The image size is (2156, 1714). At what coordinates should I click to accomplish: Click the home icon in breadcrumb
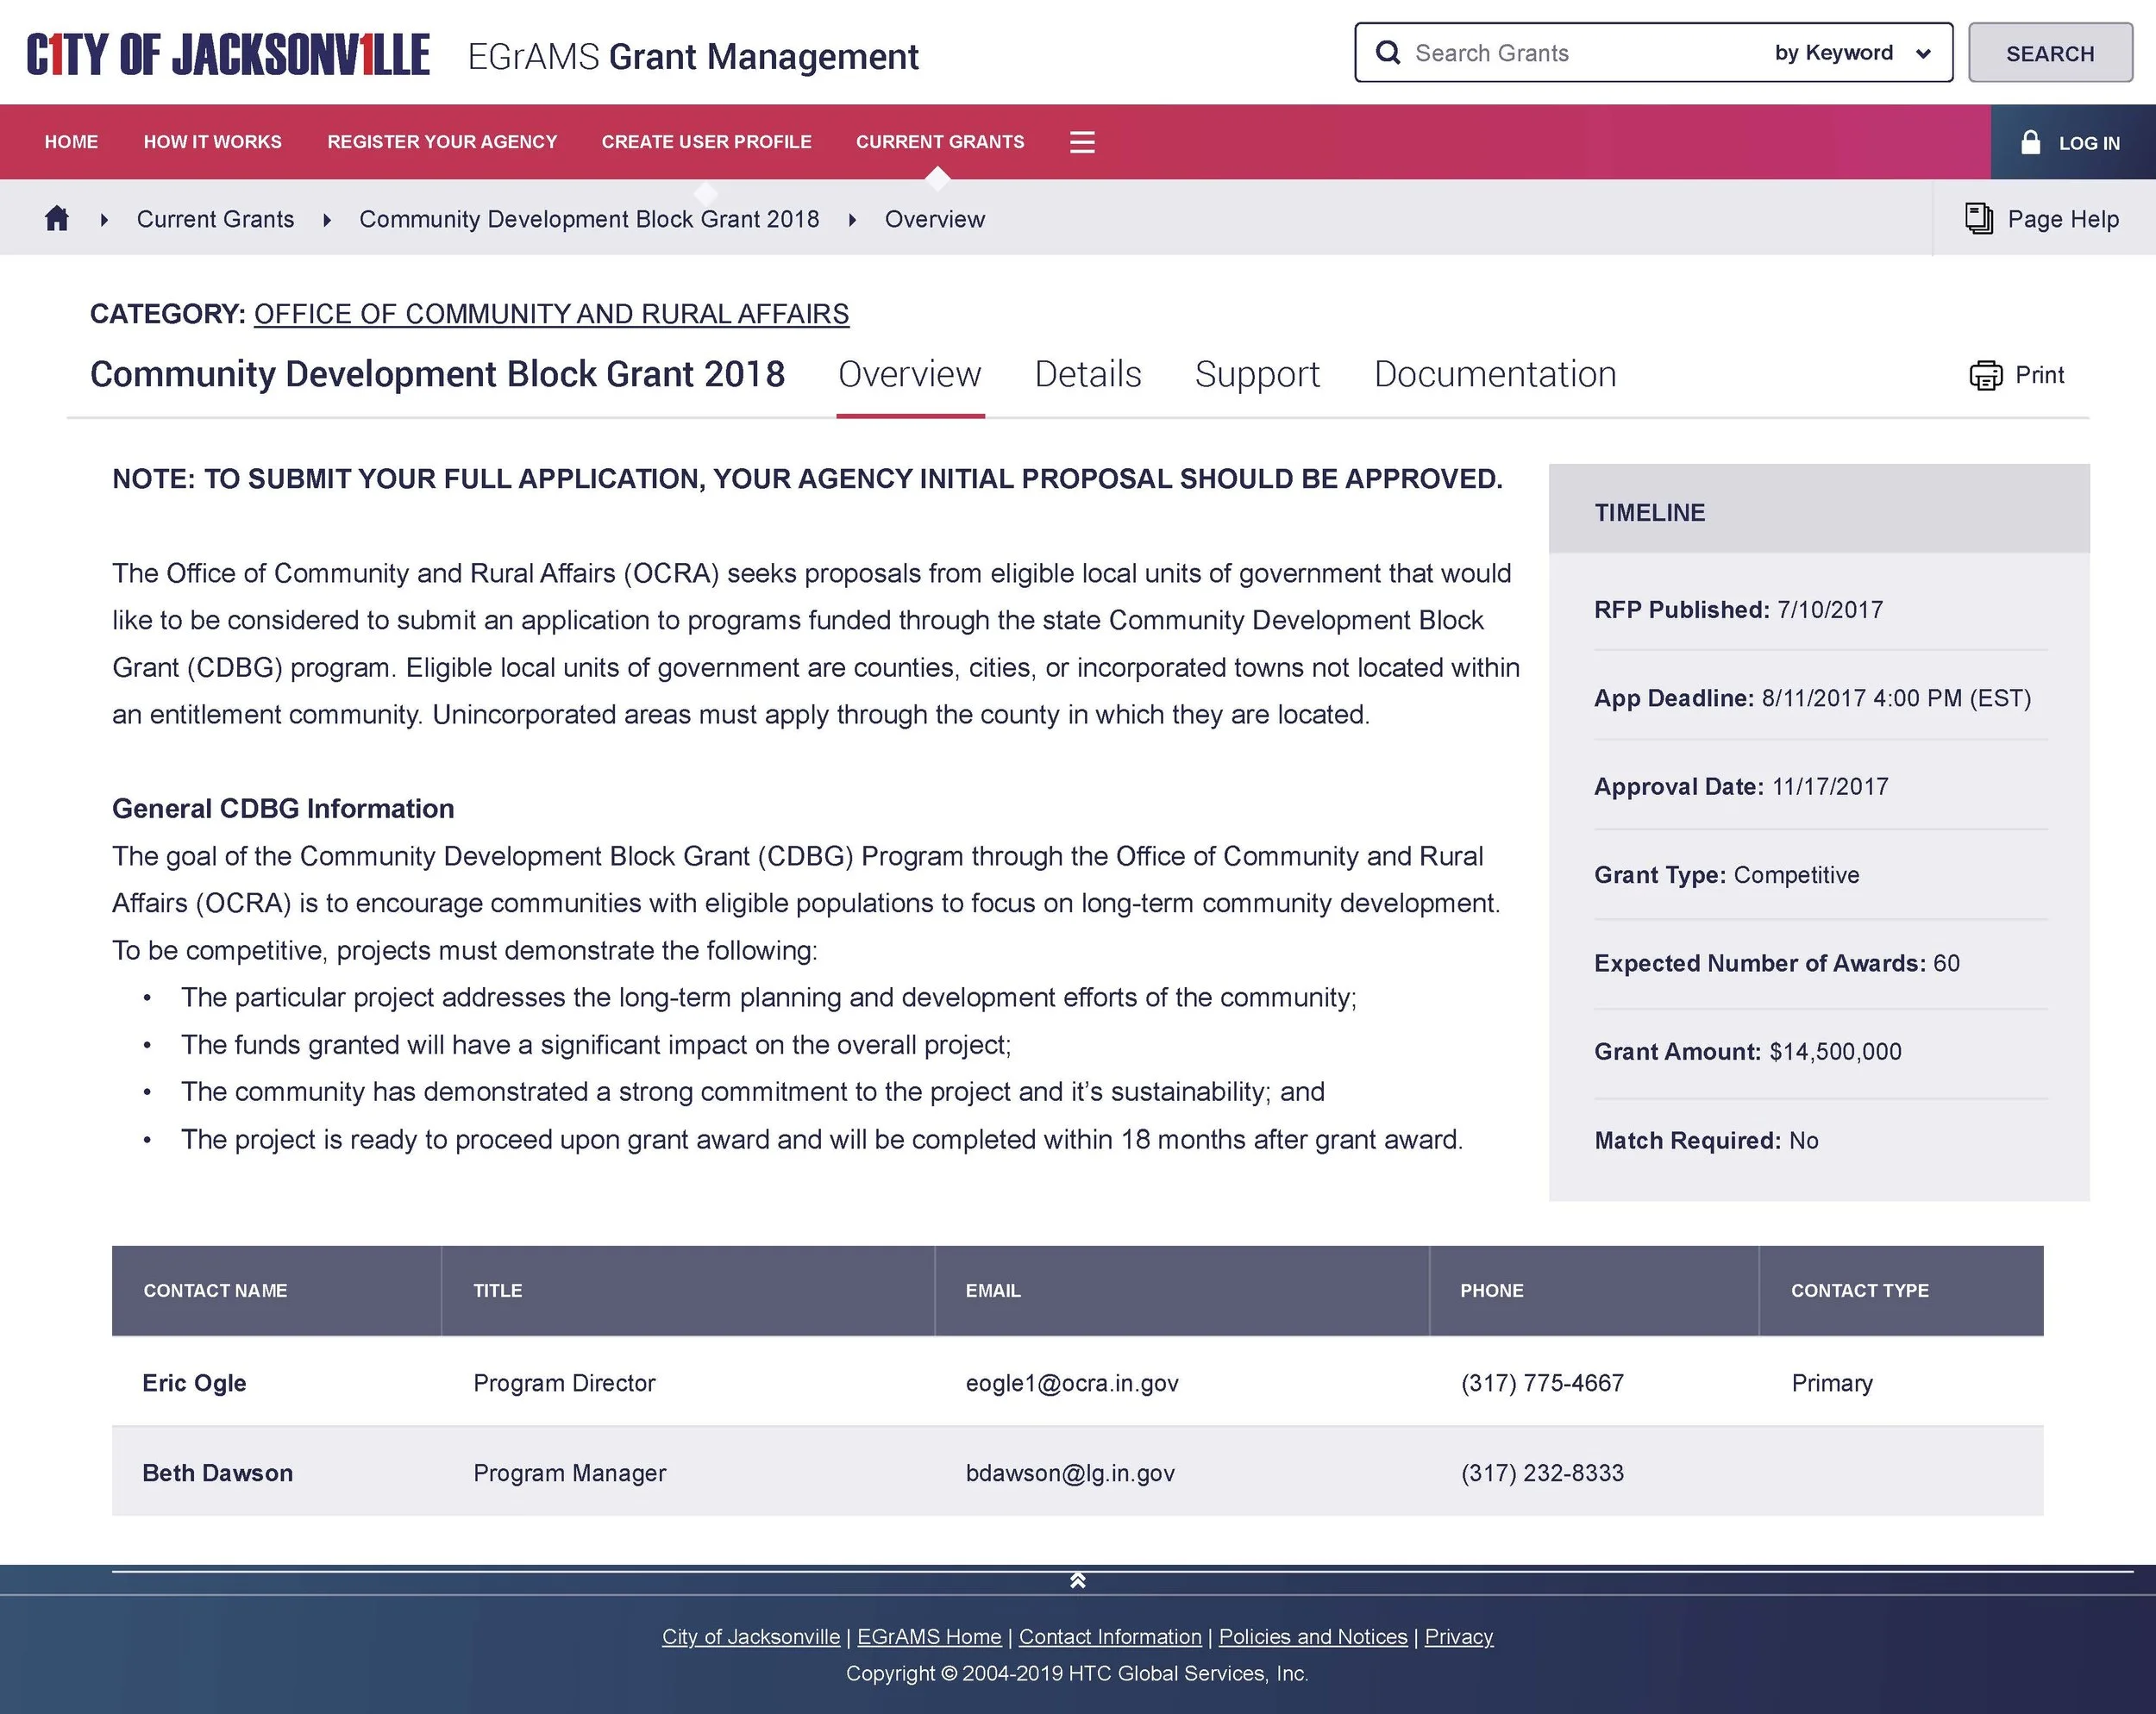57,218
